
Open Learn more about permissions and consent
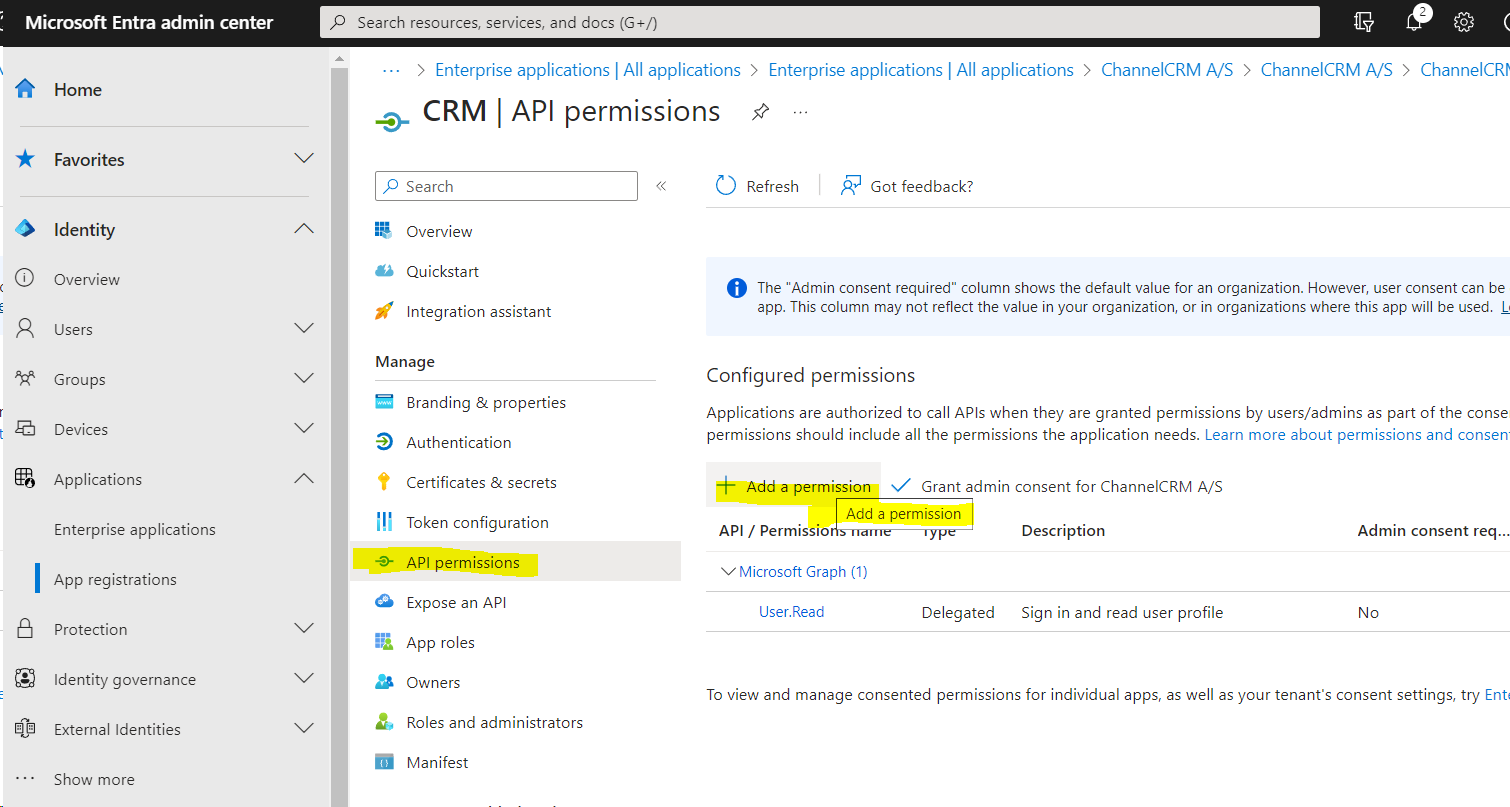[1357, 434]
